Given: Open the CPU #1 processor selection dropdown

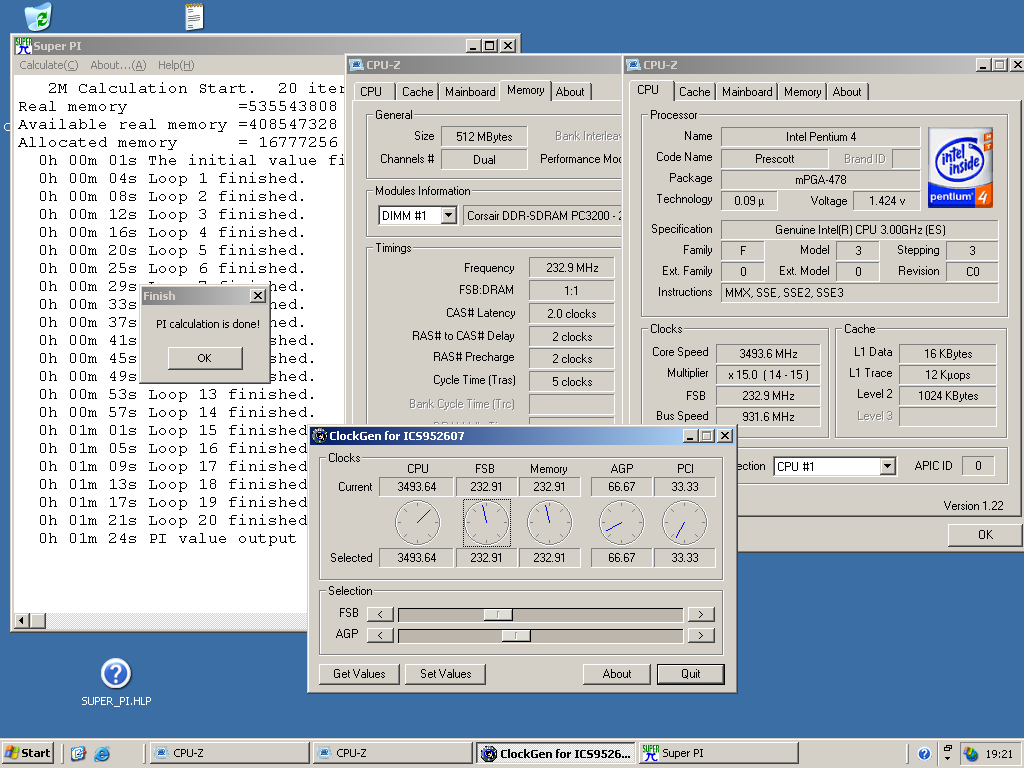Looking at the screenshot, I should point(887,467).
